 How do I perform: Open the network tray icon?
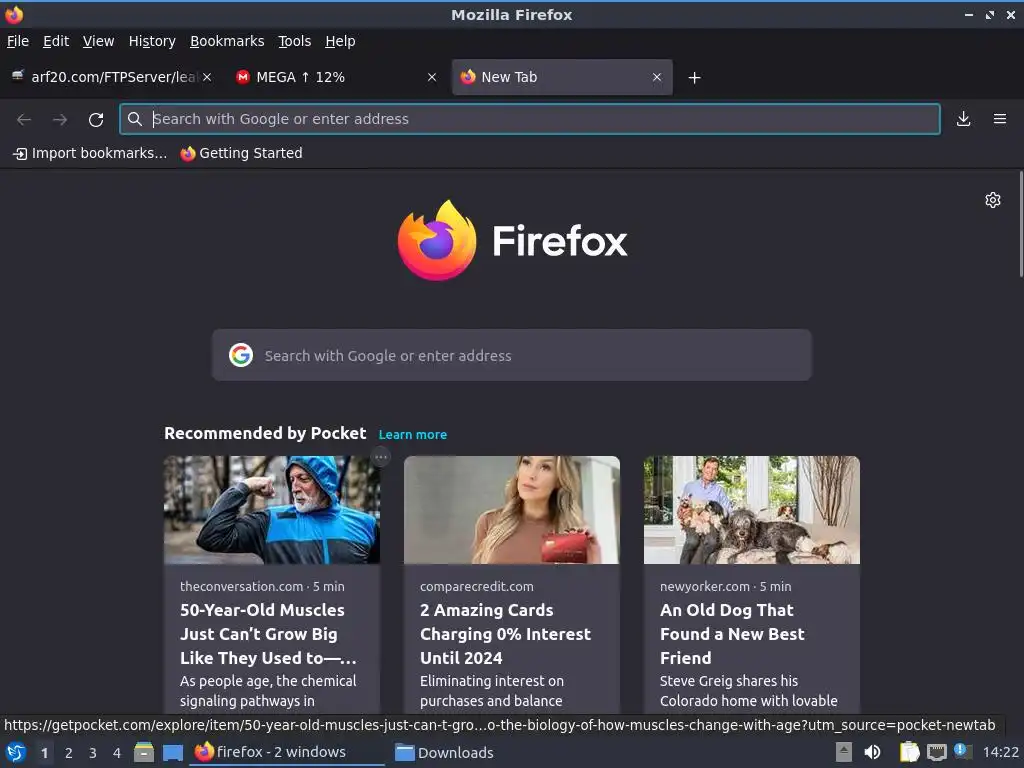click(x=936, y=752)
